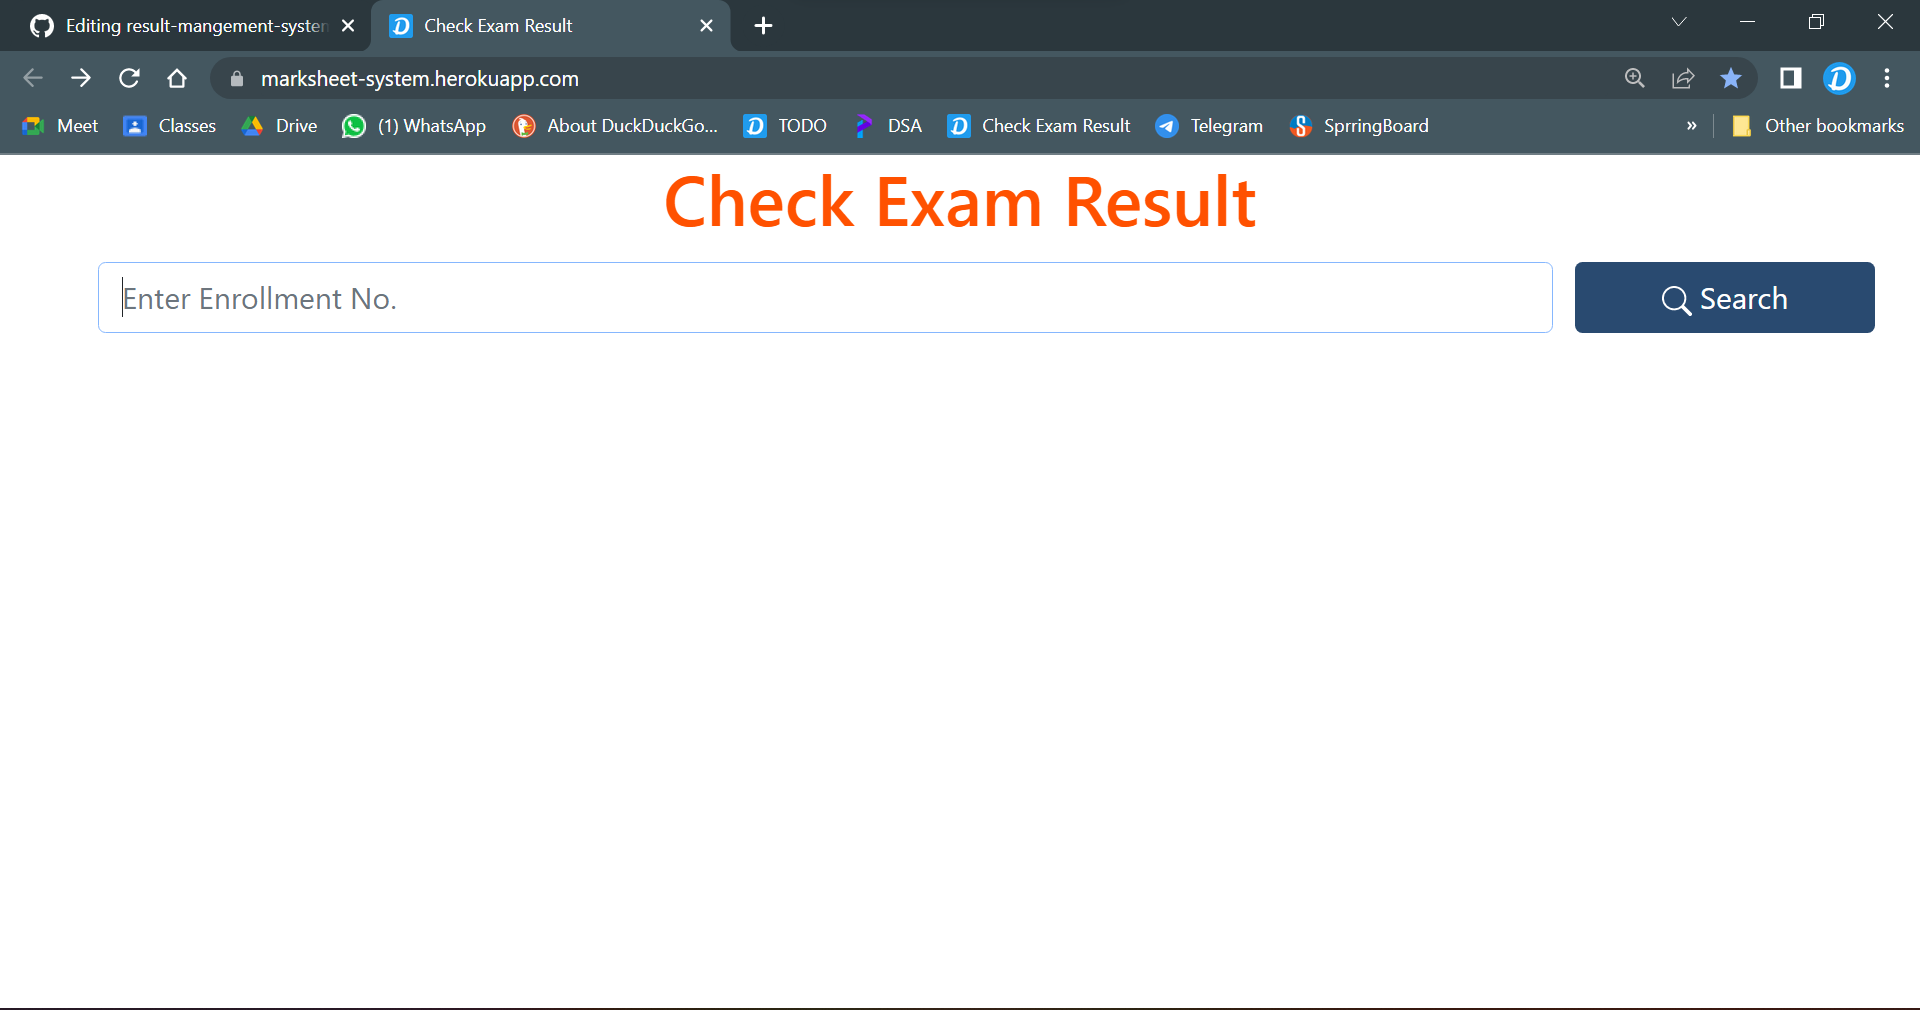The image size is (1920, 1010).
Task: Reload the current page
Action: (129, 78)
